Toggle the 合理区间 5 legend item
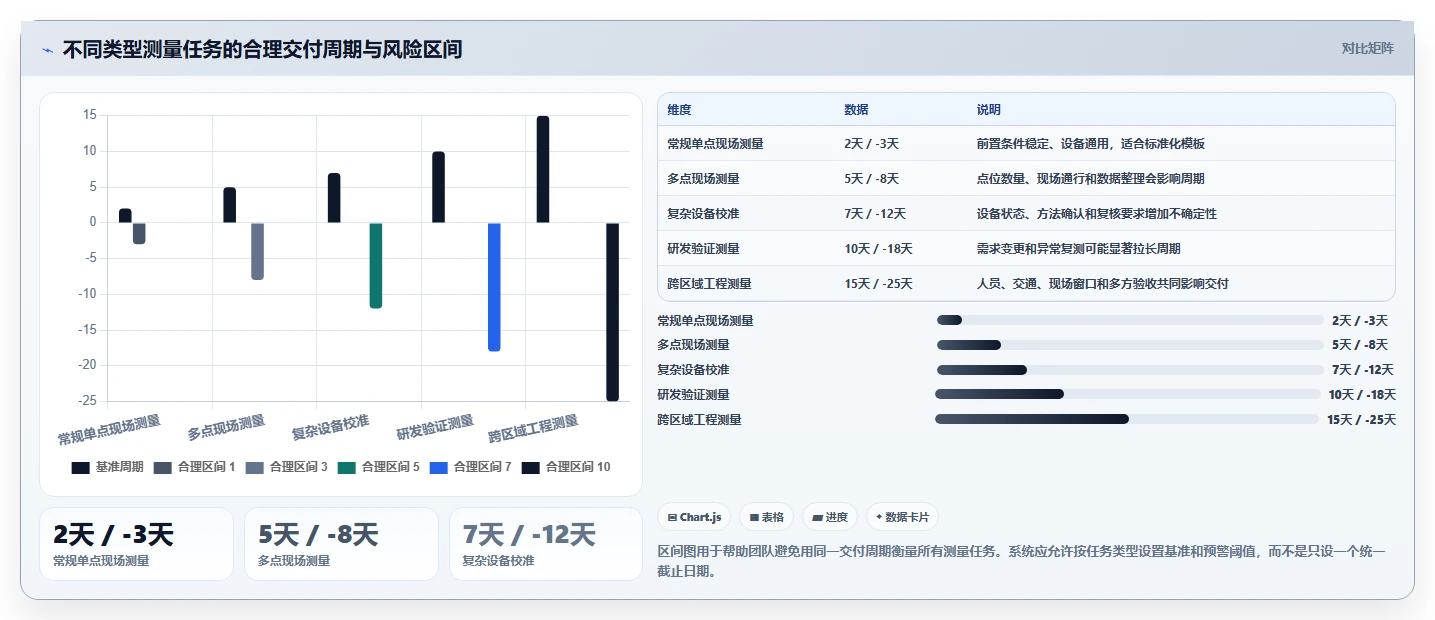The image size is (1435, 620). (378, 467)
